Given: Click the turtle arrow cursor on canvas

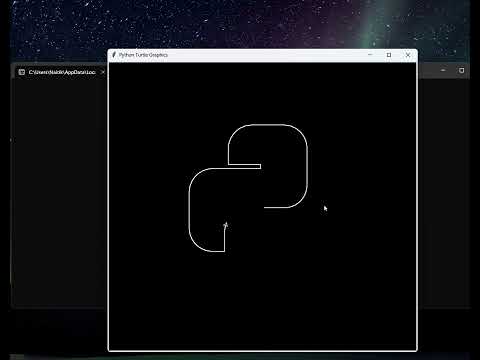Looking at the screenshot, I should point(226,226).
